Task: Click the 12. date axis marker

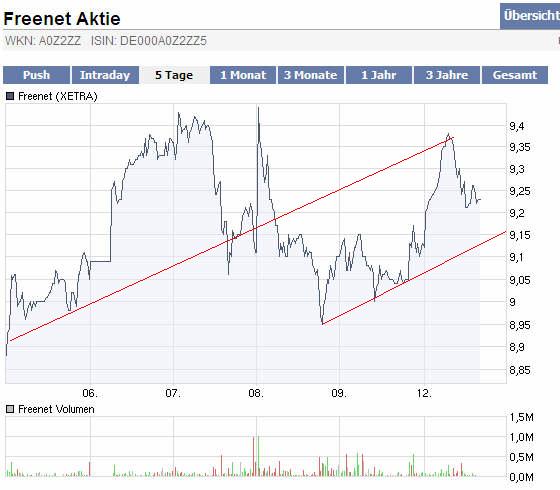Action: point(424,393)
